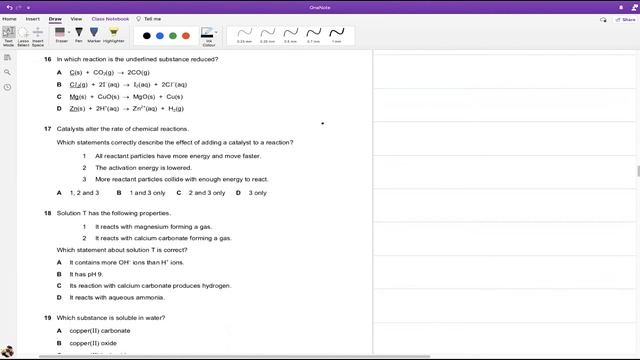Viewport: 640px width, 360px height.
Task: Click 'copper(II) carbonate' option
Action: (100, 331)
